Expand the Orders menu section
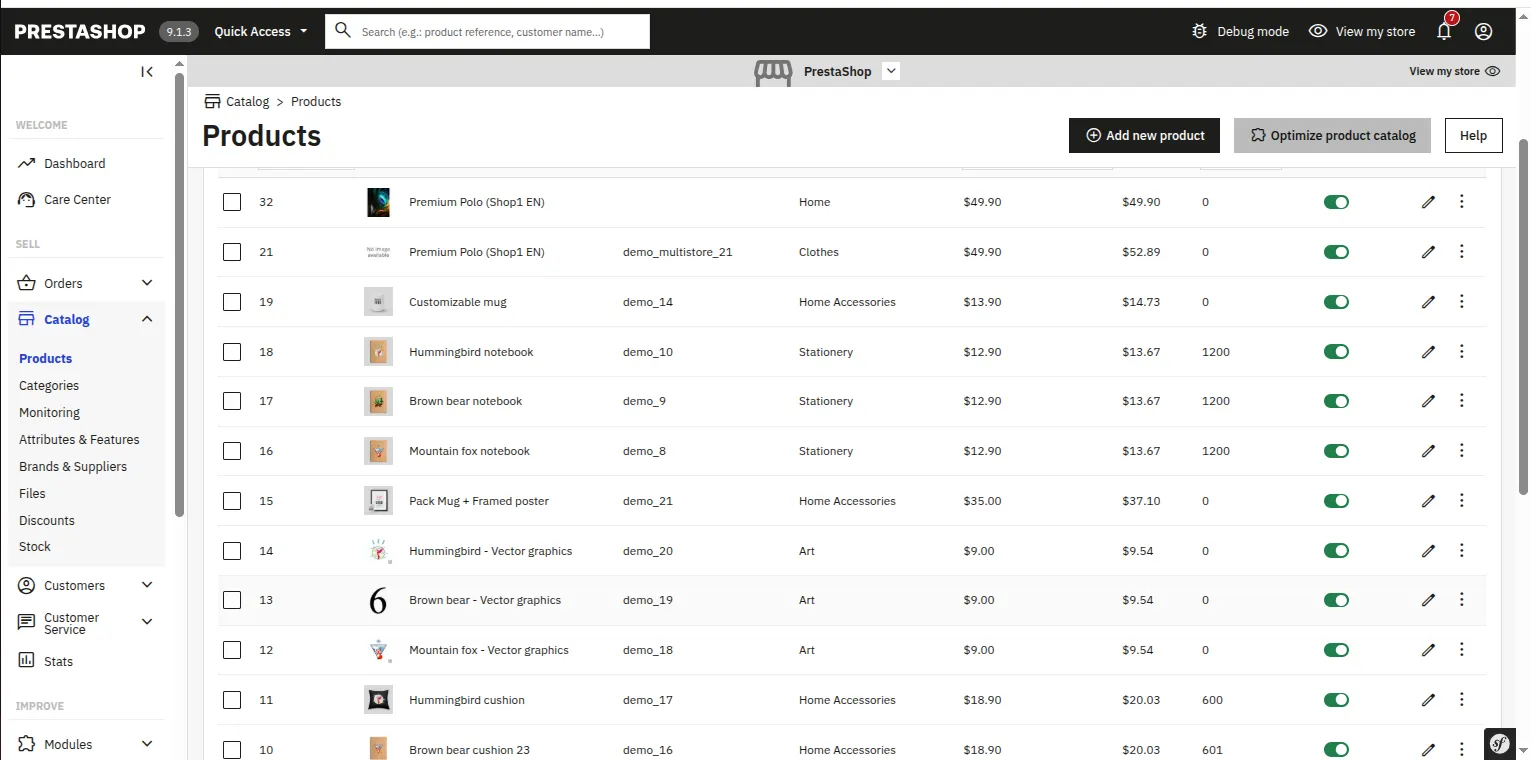 click(x=147, y=283)
